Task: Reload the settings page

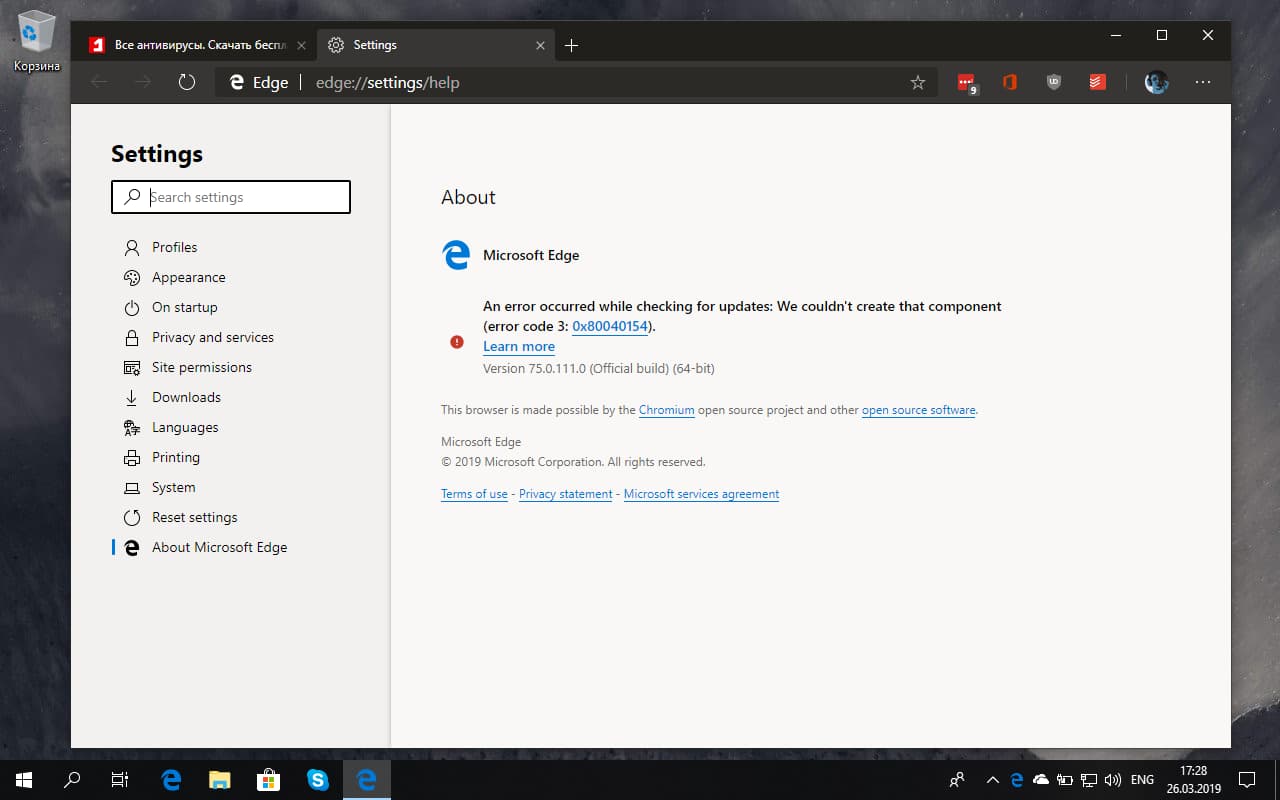Action: [x=187, y=82]
